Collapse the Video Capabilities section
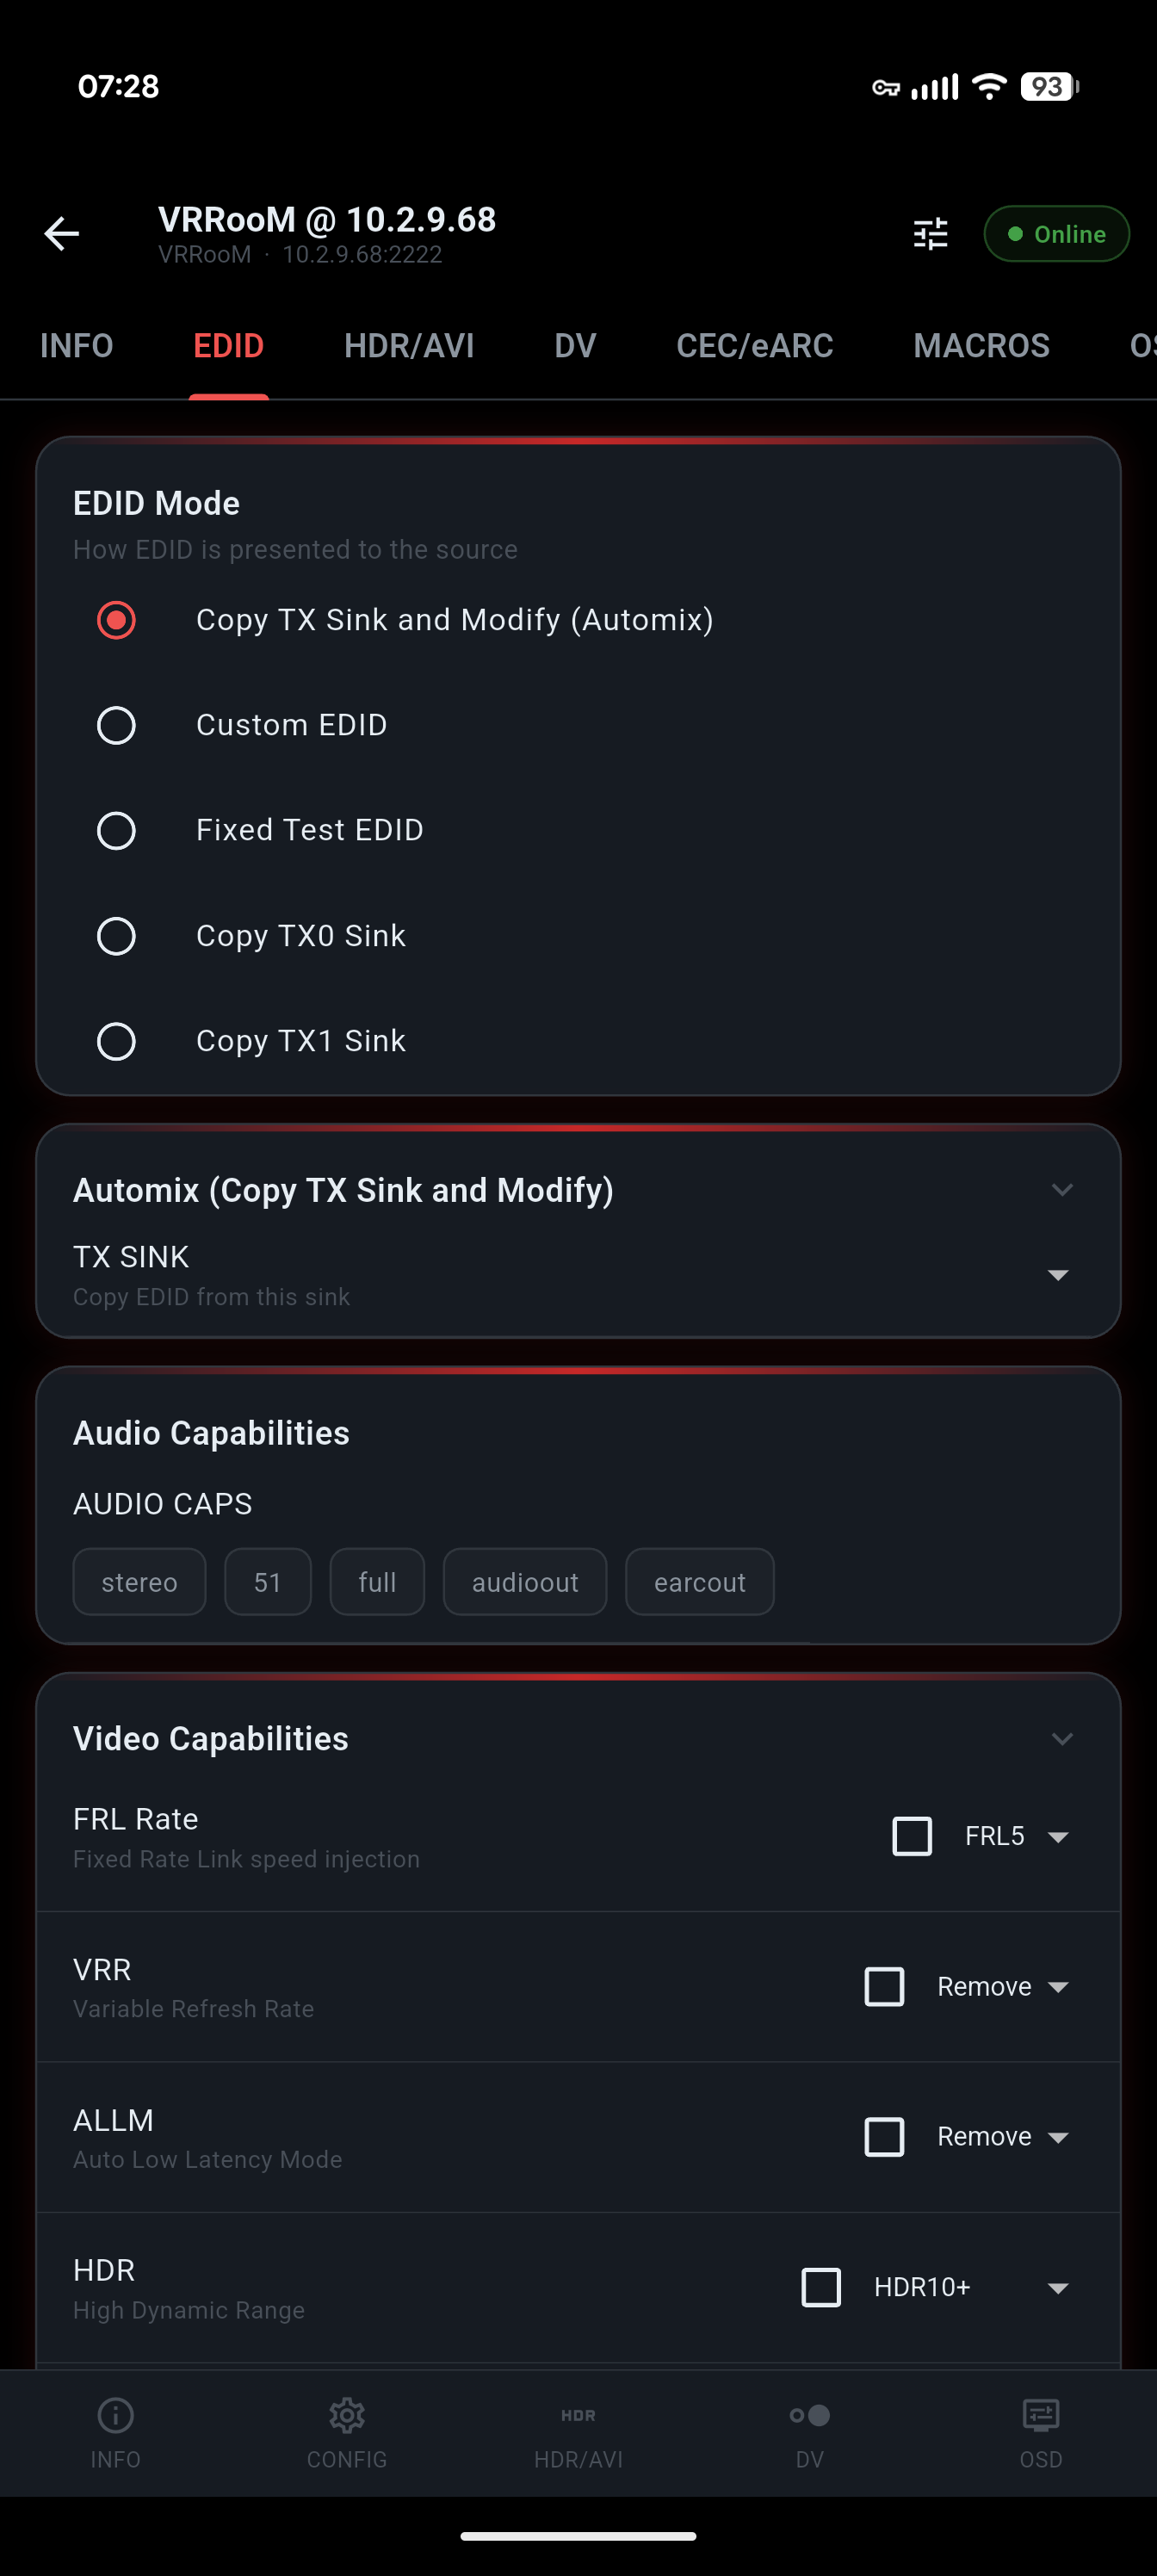 (x=1062, y=1739)
